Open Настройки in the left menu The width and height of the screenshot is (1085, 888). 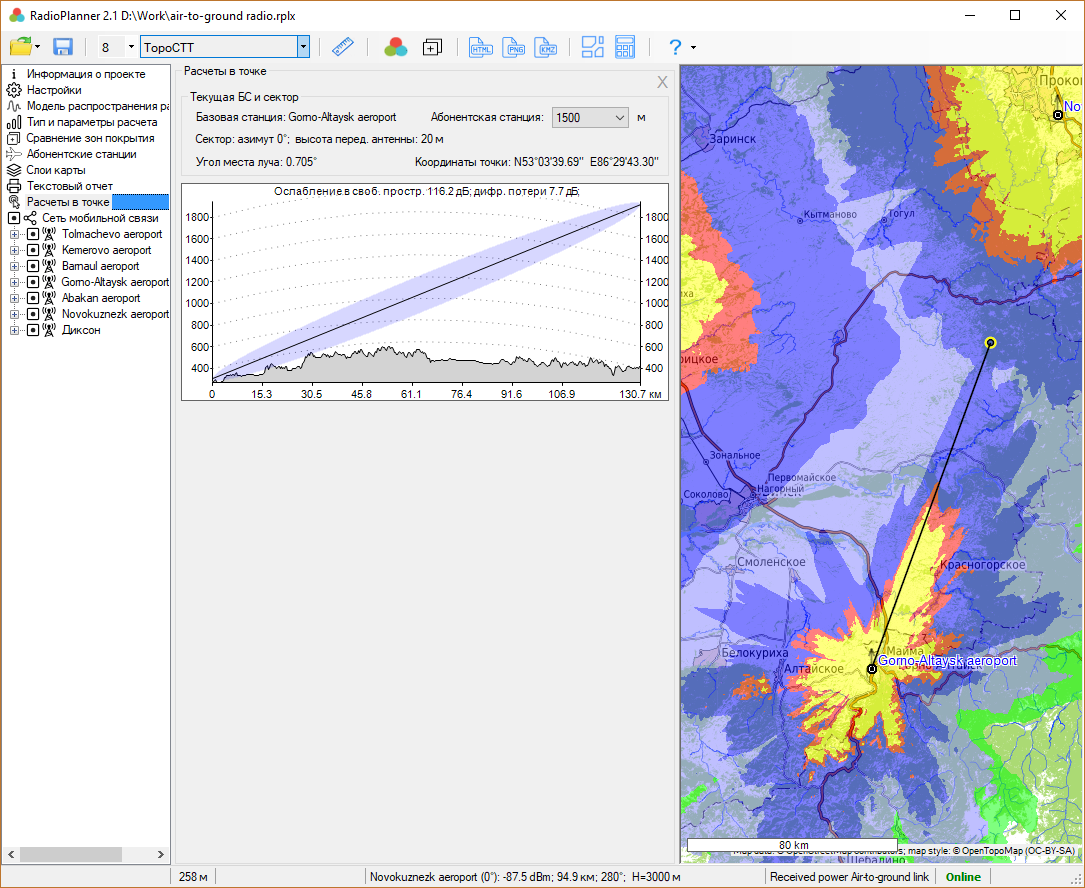coord(54,90)
